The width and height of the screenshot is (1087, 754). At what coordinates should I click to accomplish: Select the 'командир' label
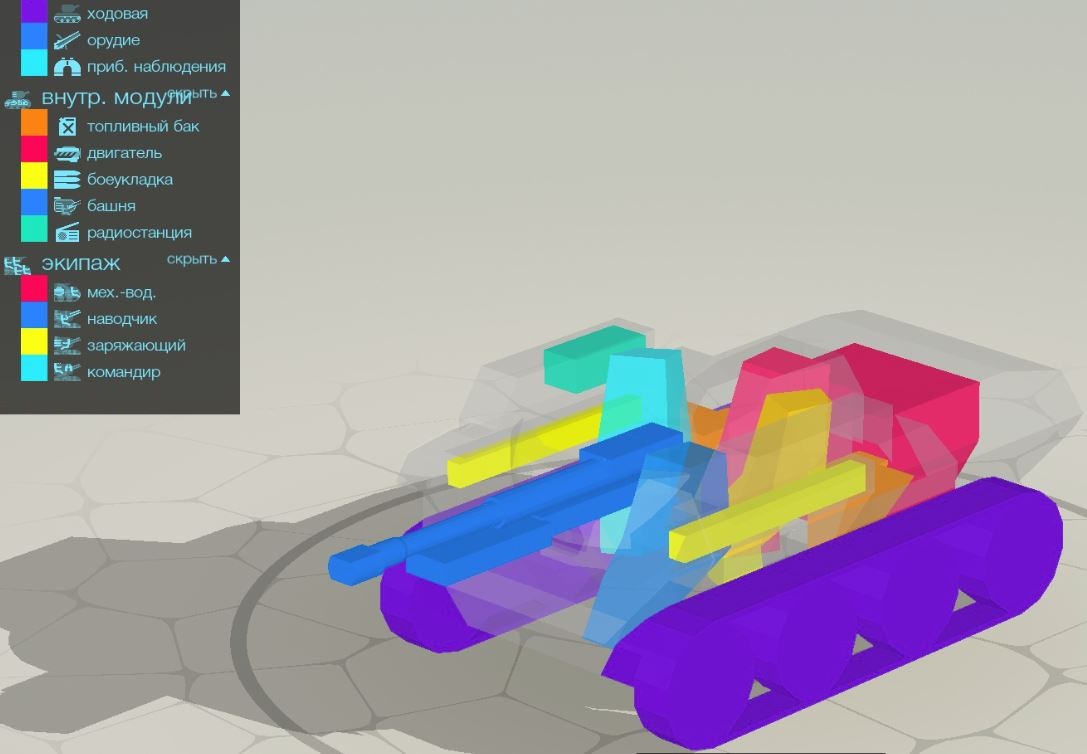coord(123,372)
